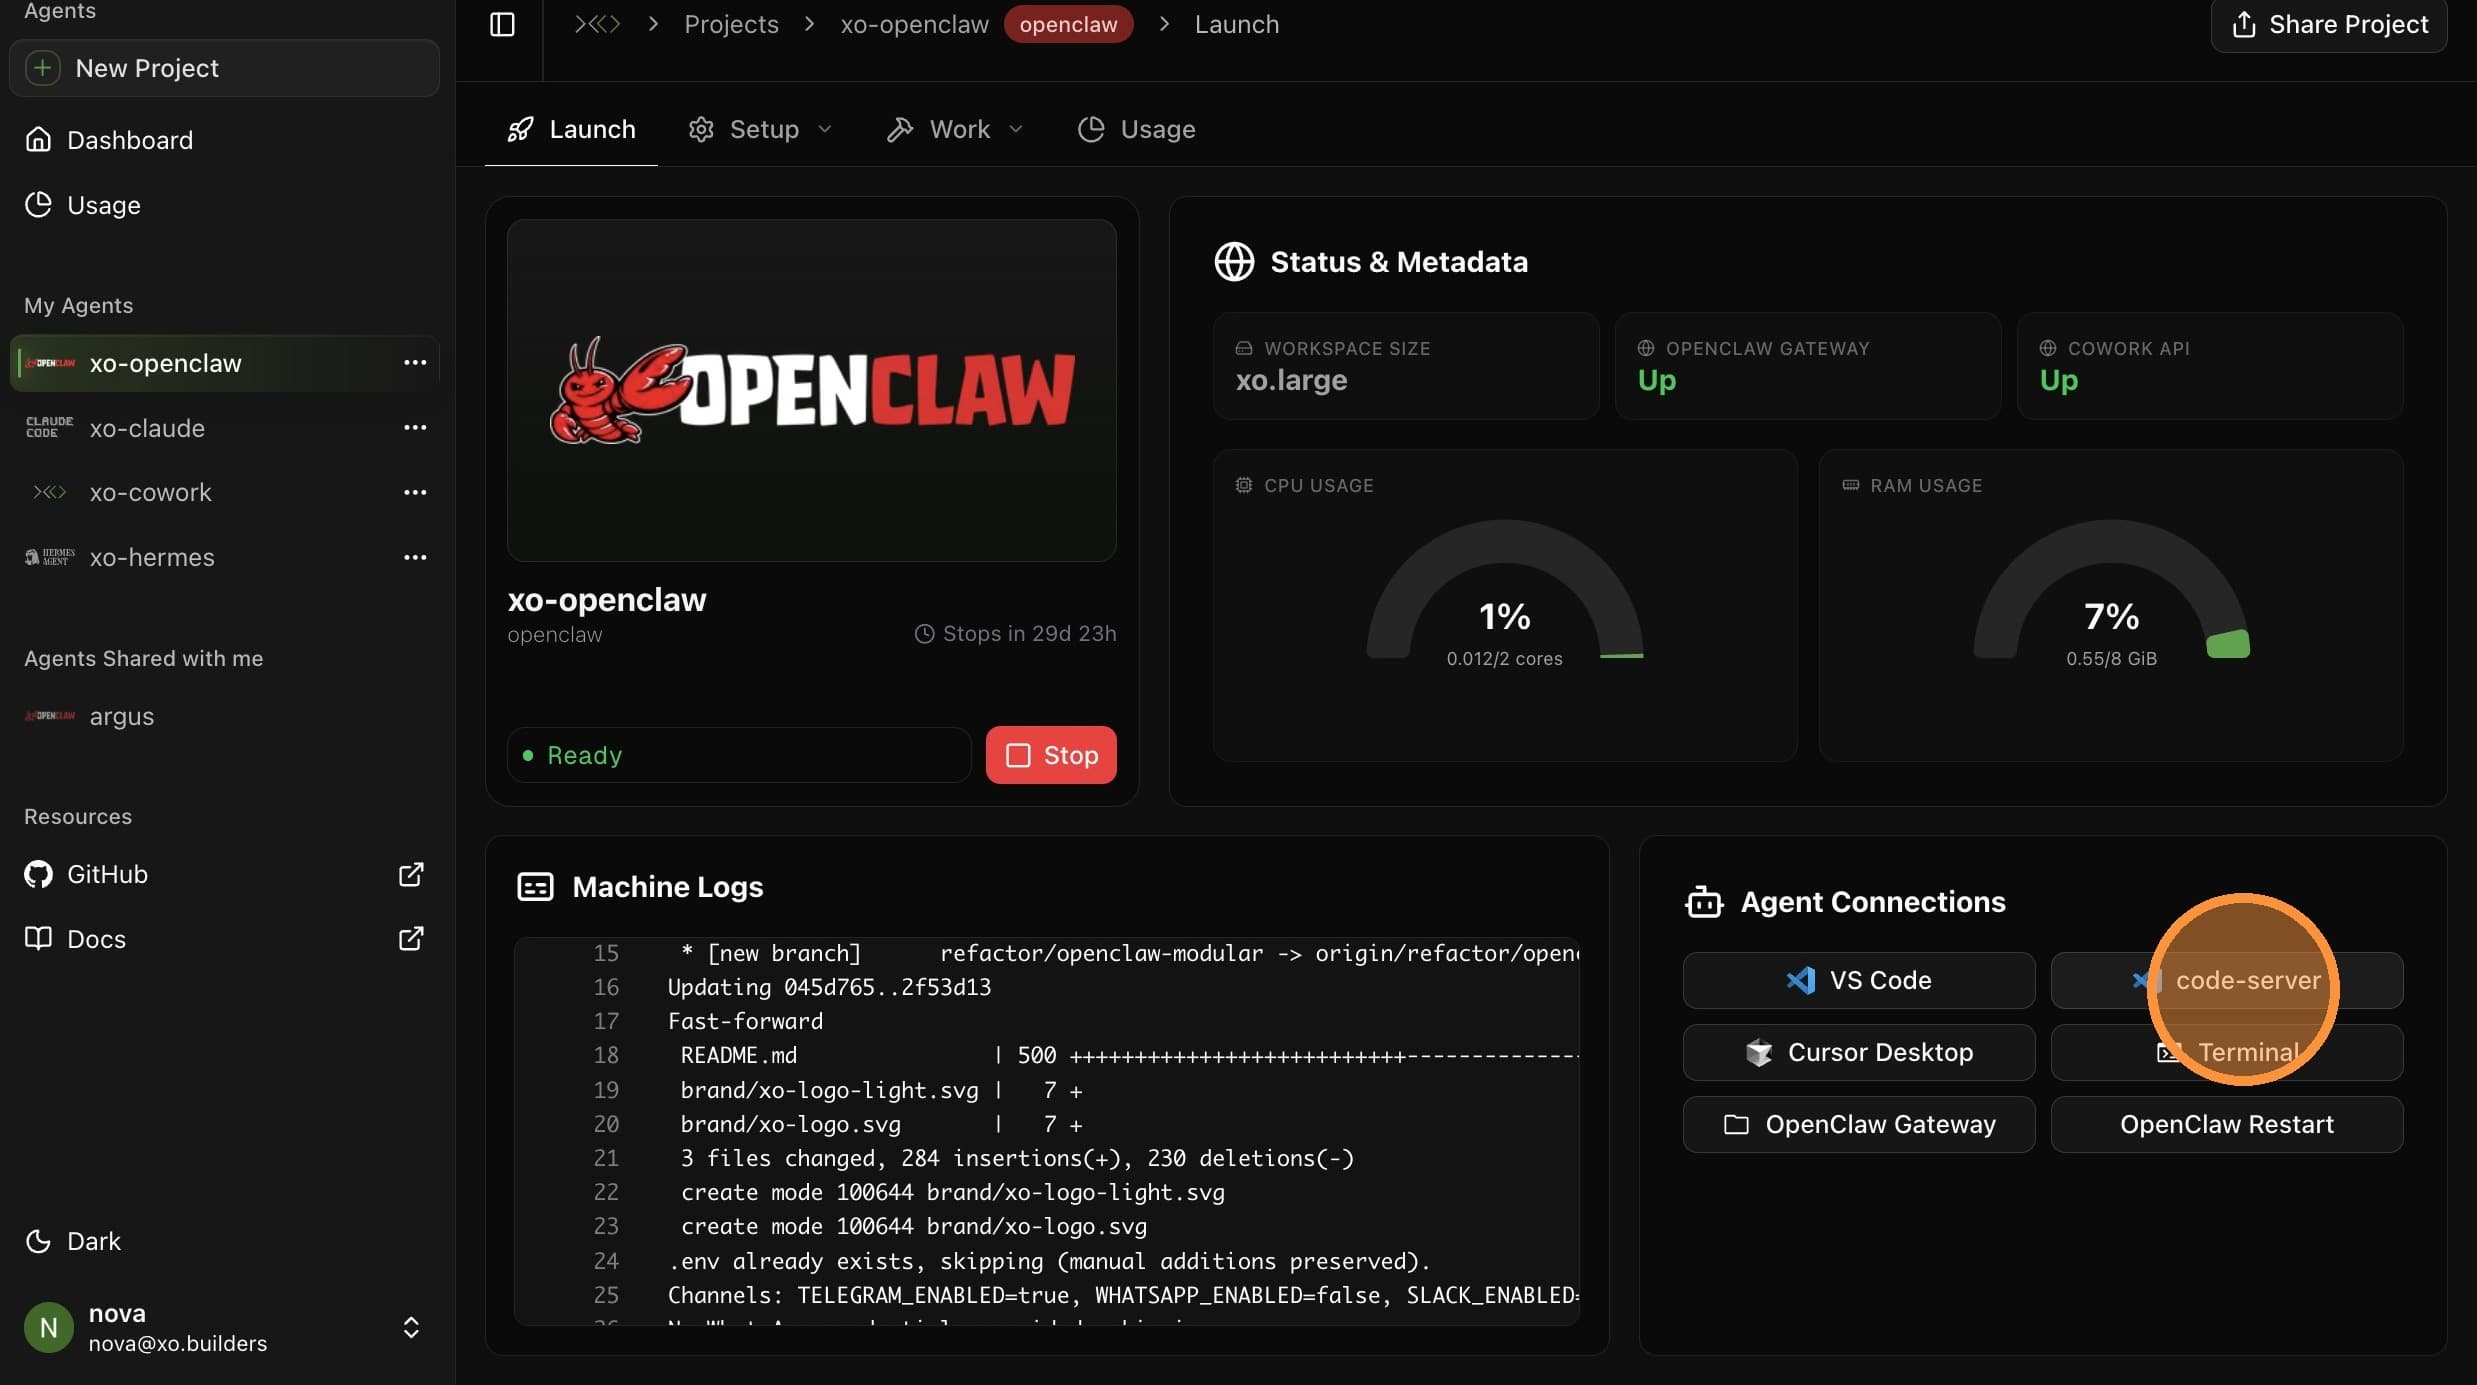2477x1385 pixels.
Task: Open the Terminal connection
Action: tap(2227, 1052)
